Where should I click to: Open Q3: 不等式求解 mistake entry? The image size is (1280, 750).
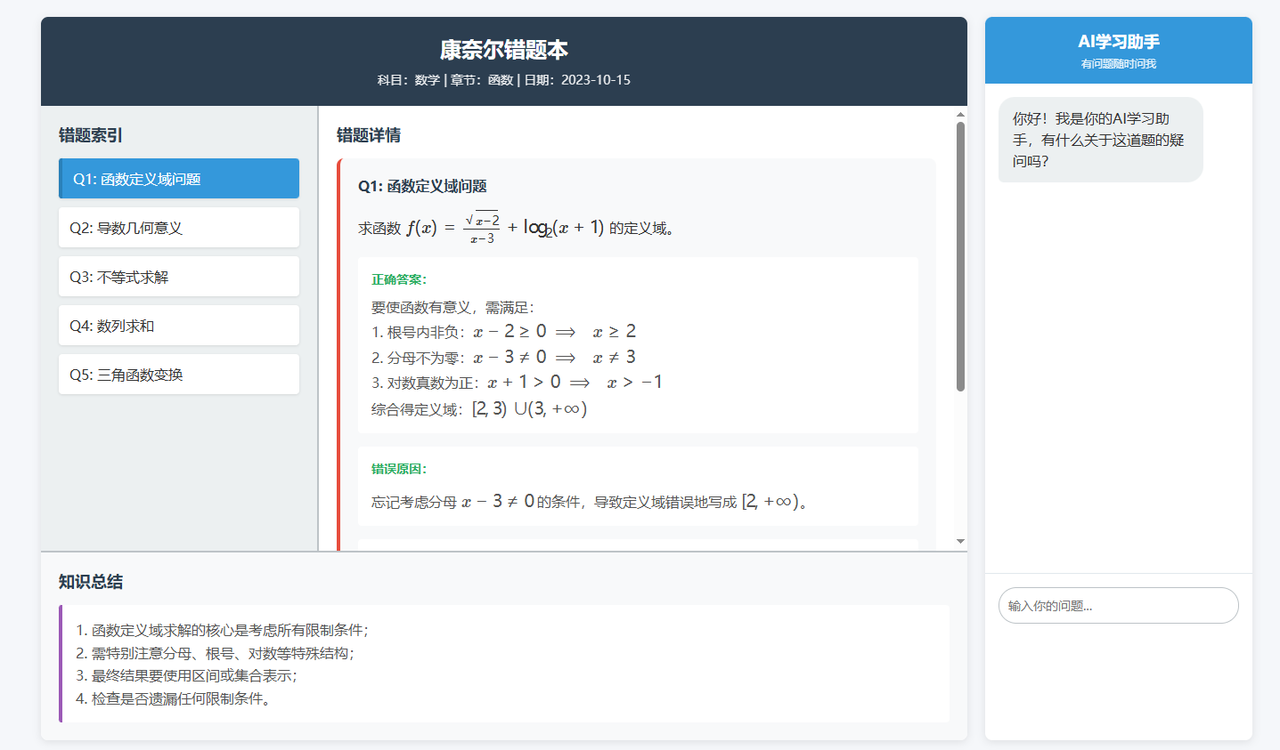[178, 276]
